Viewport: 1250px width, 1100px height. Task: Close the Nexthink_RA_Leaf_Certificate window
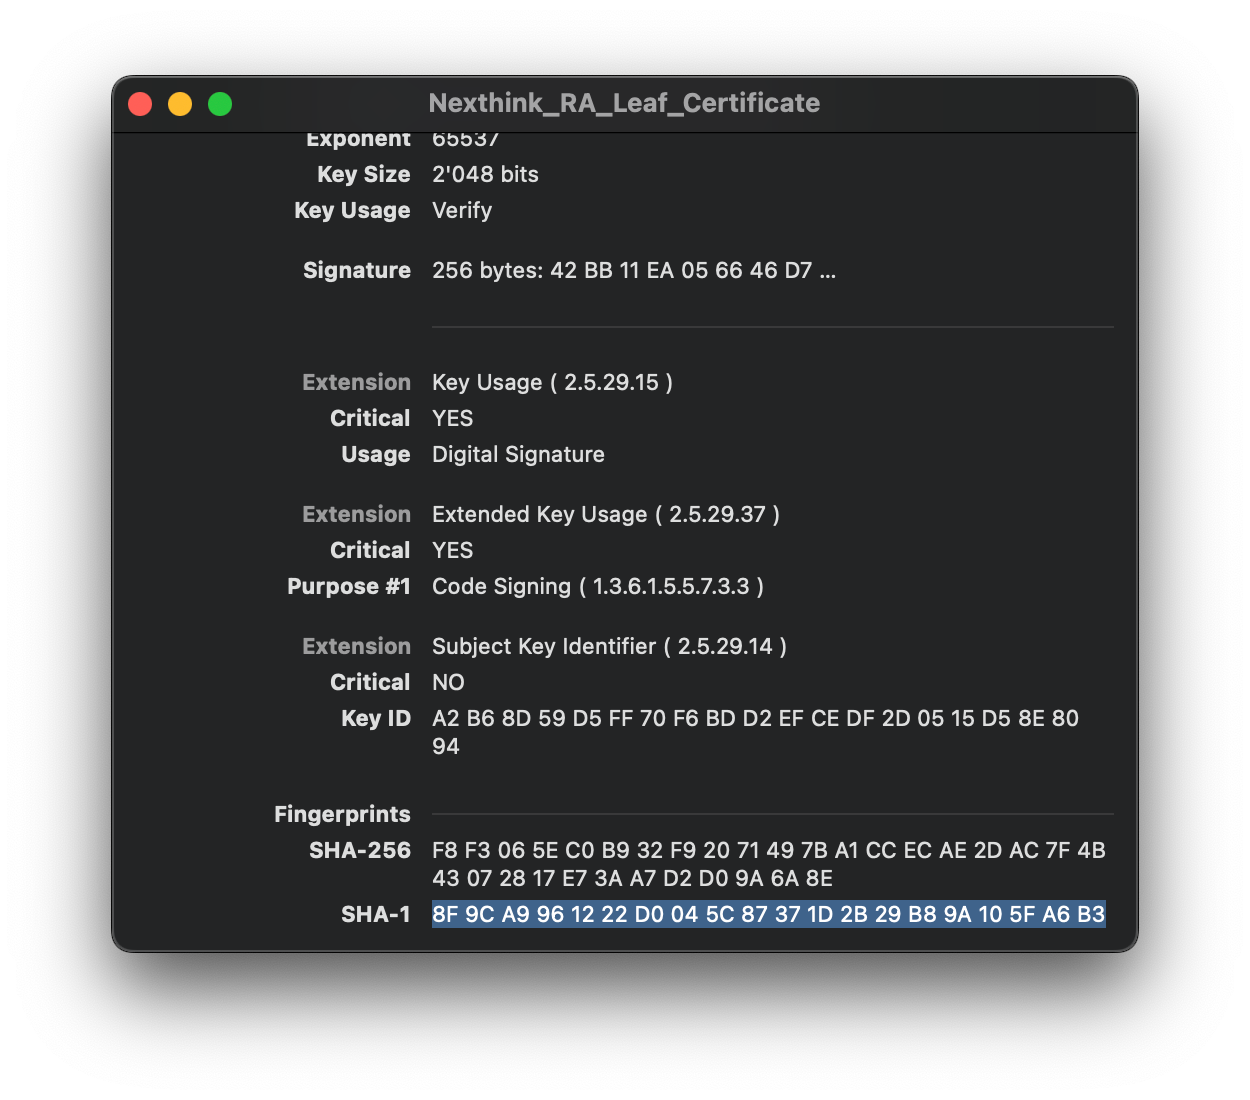pyautogui.click(x=140, y=104)
